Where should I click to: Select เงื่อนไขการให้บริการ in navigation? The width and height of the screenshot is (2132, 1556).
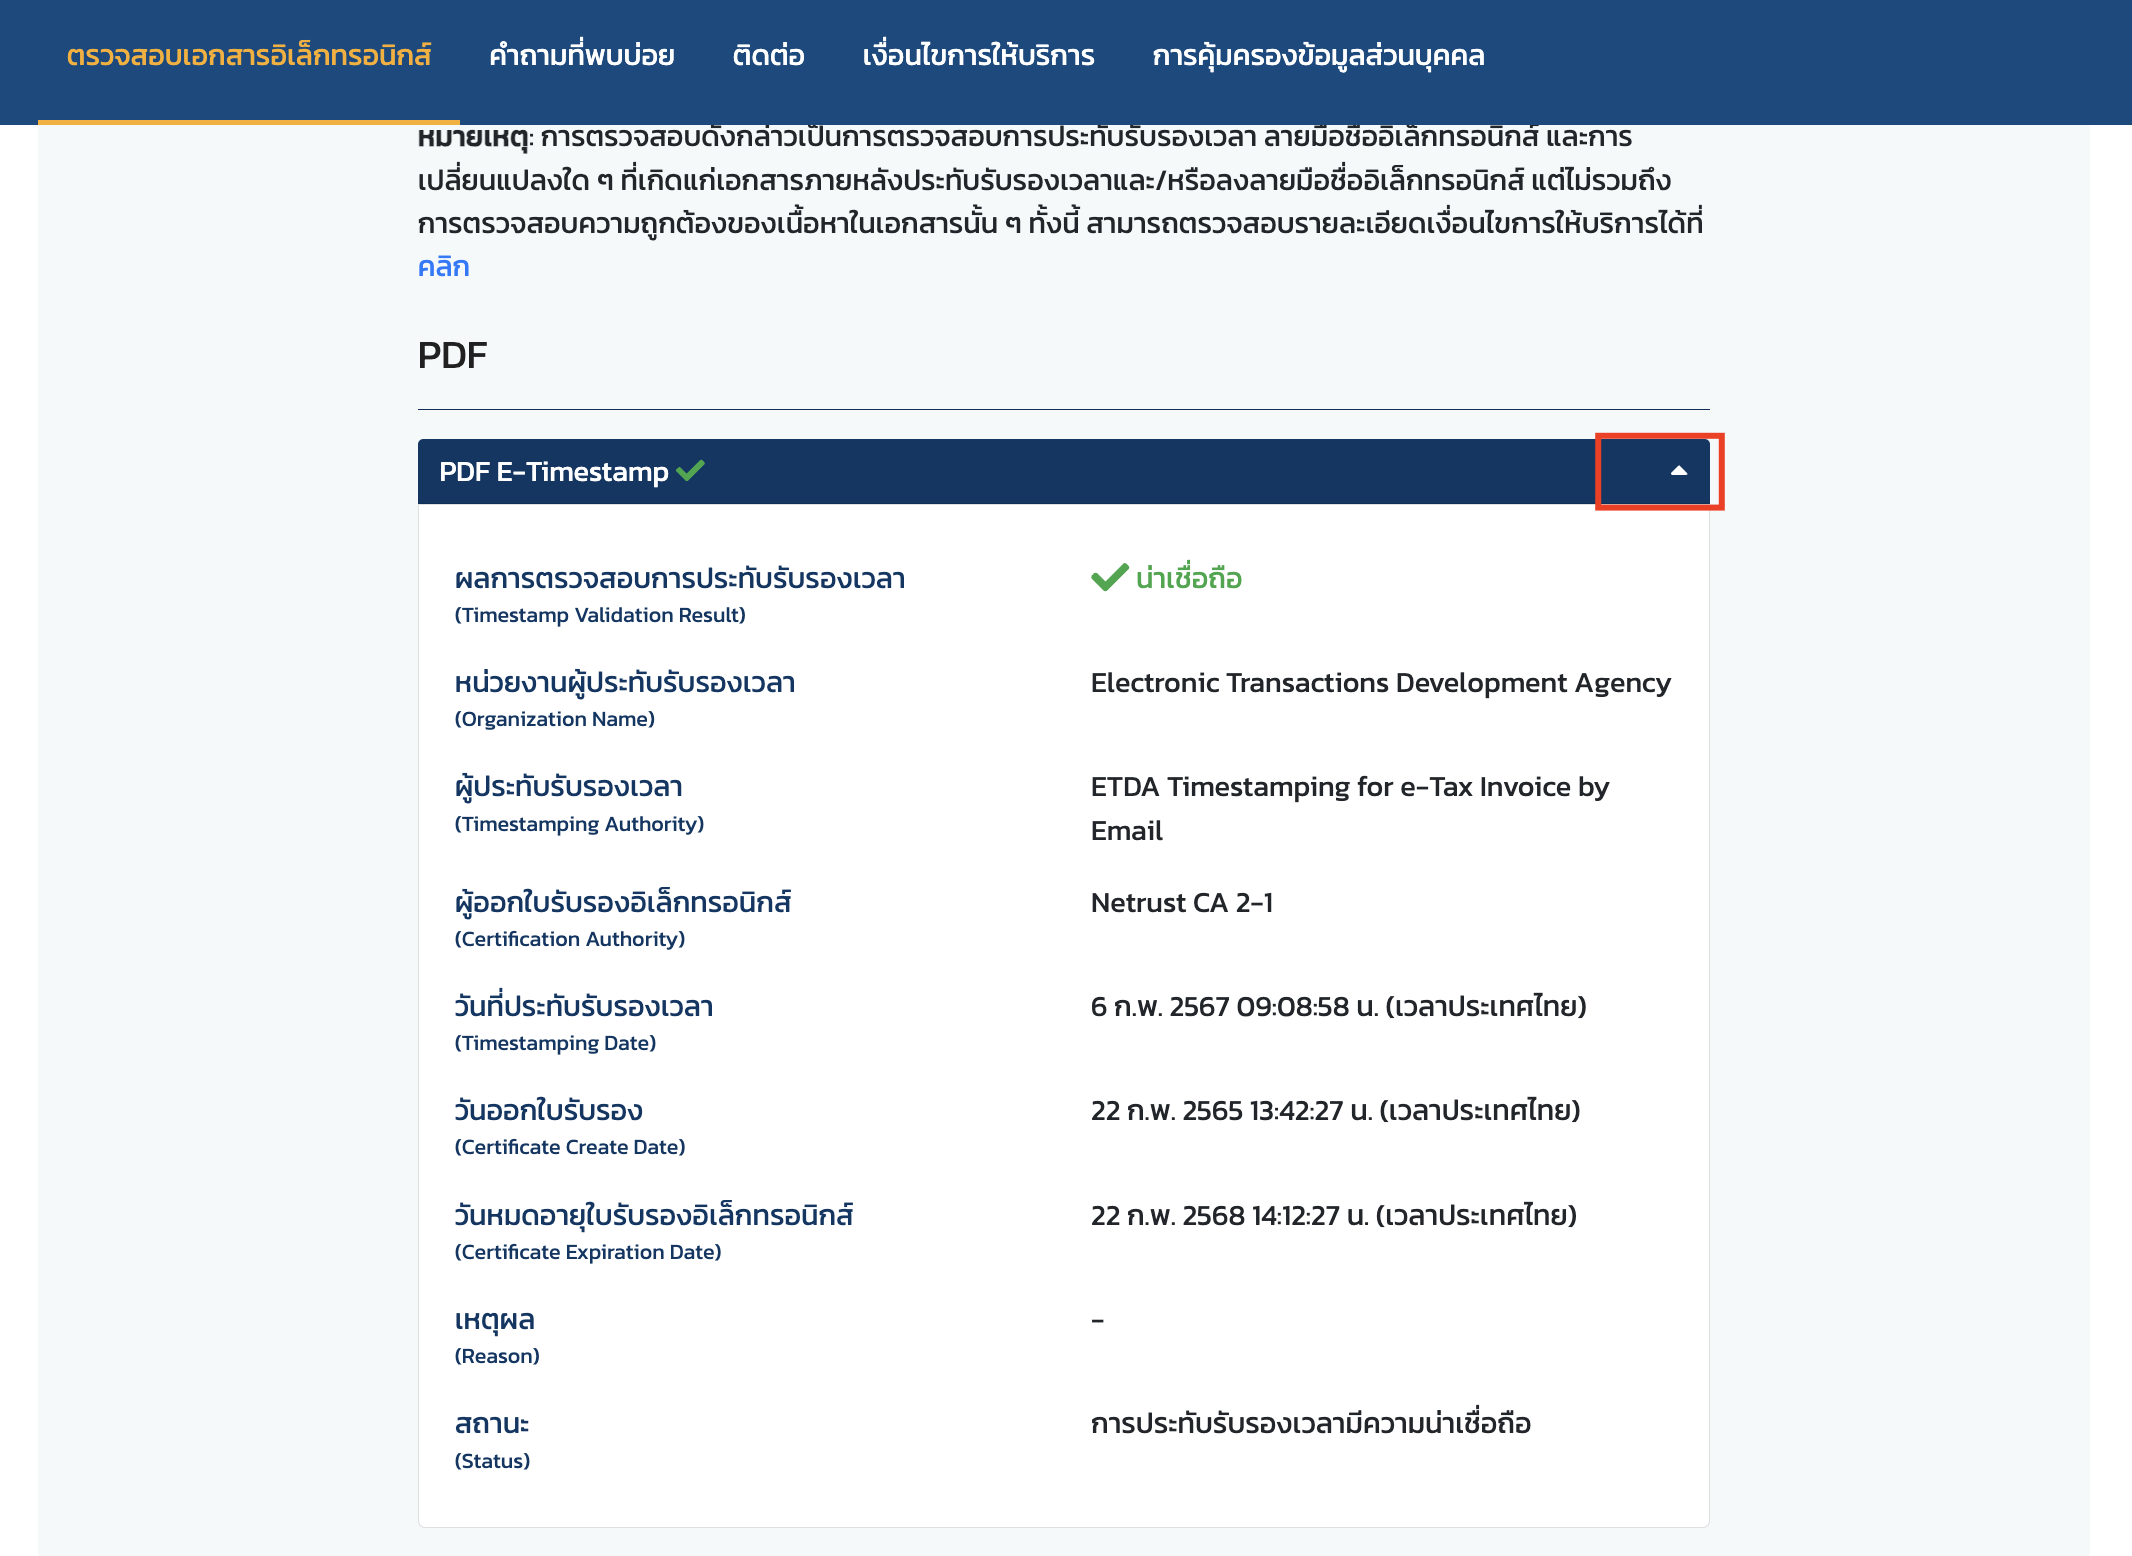tap(978, 55)
